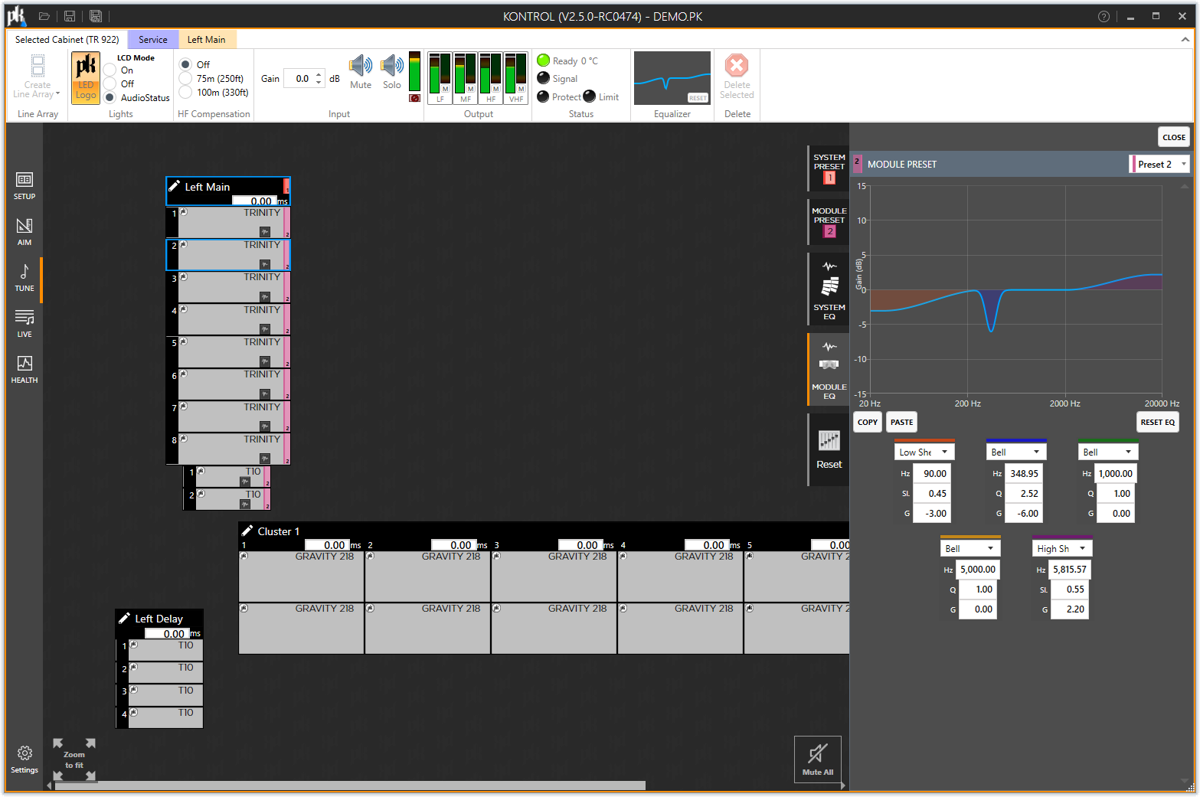Close the Module EQ panel
1200x797 pixels.
click(x=1173, y=137)
